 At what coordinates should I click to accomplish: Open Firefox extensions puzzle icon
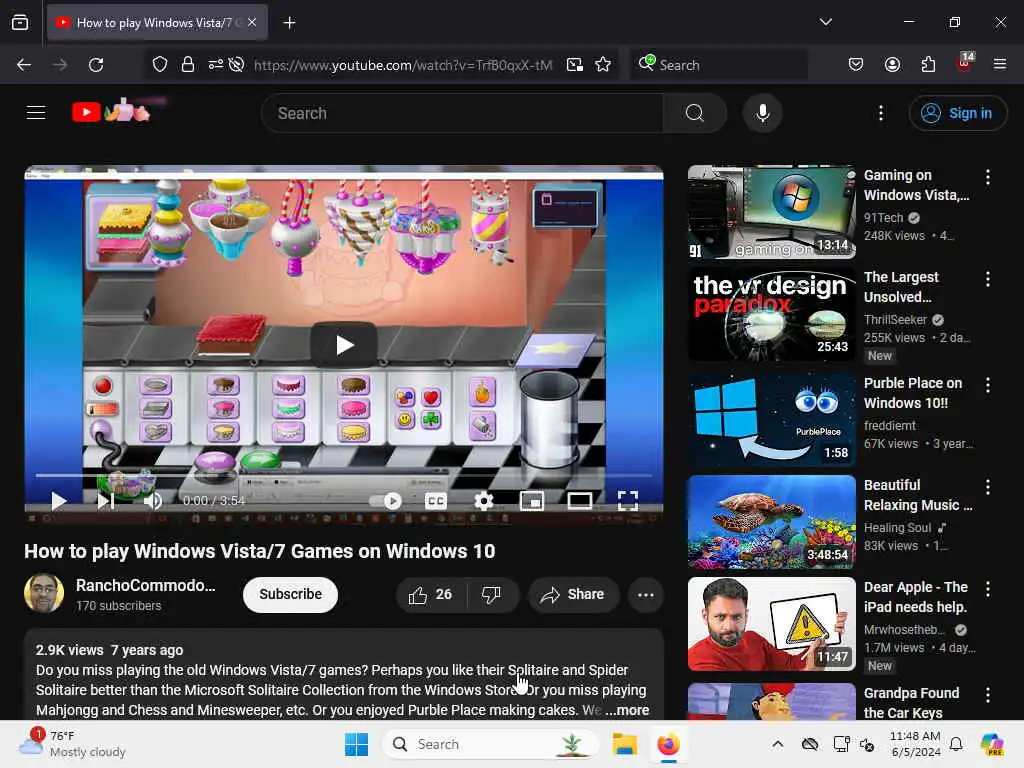click(928, 65)
